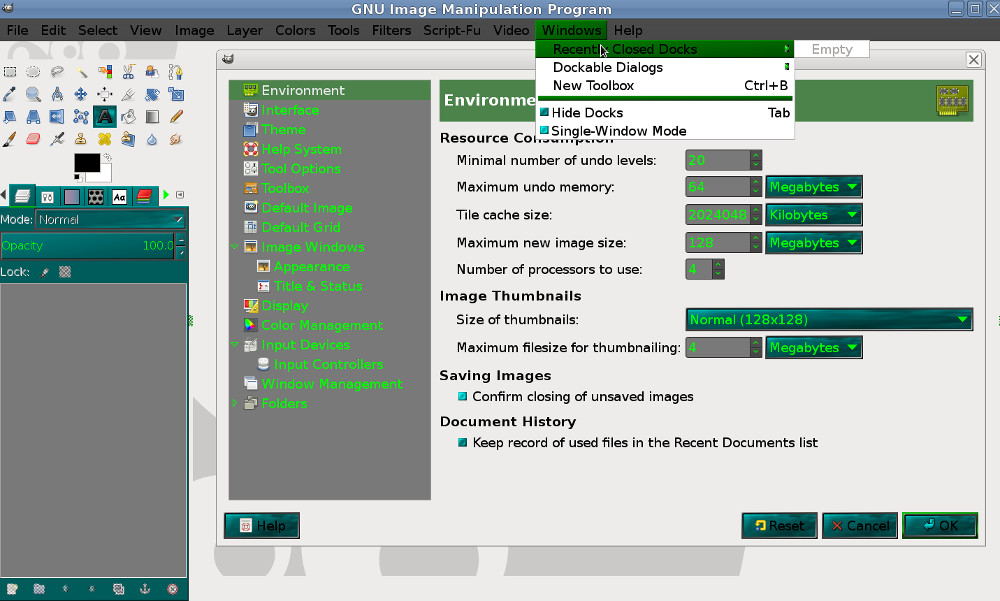Open the layer Mode dropdown
Image resolution: width=1000 pixels, height=601 pixels.
click(x=110, y=219)
